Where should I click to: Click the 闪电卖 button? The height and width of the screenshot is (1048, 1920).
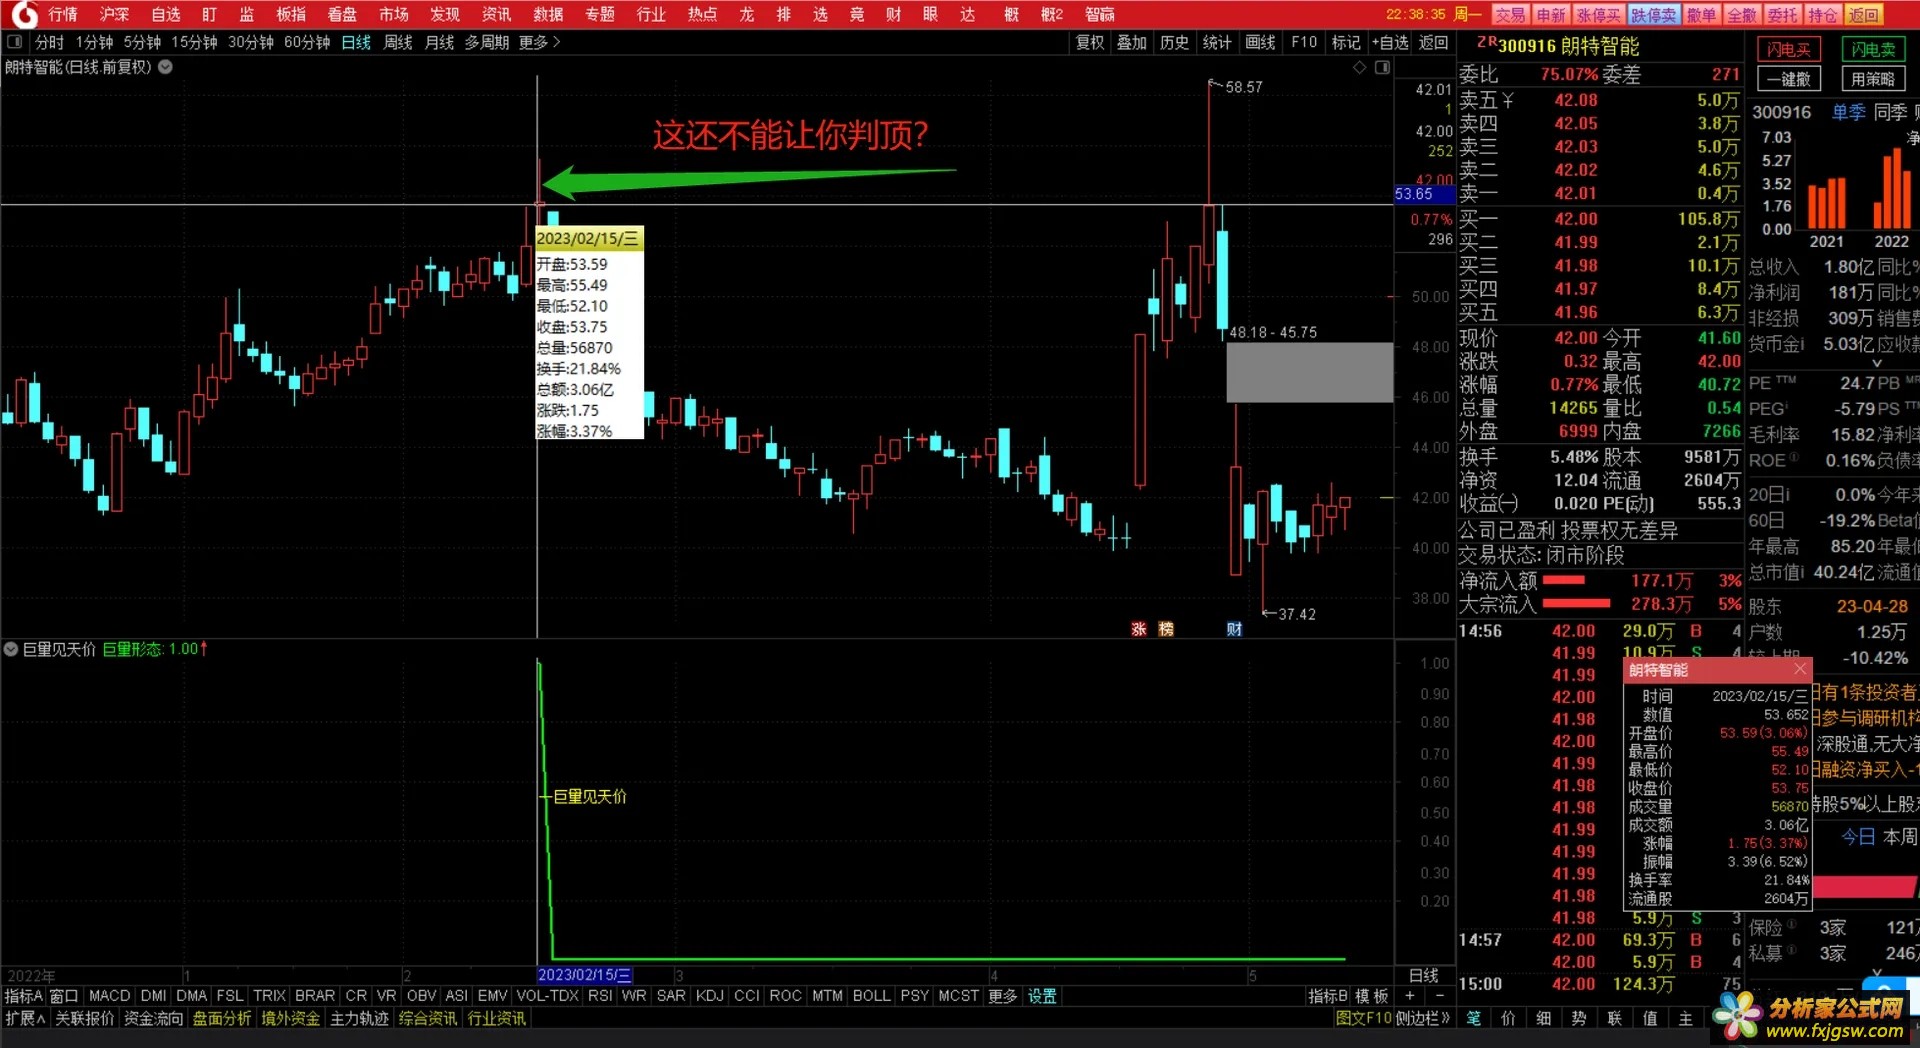pyautogui.click(x=1873, y=49)
